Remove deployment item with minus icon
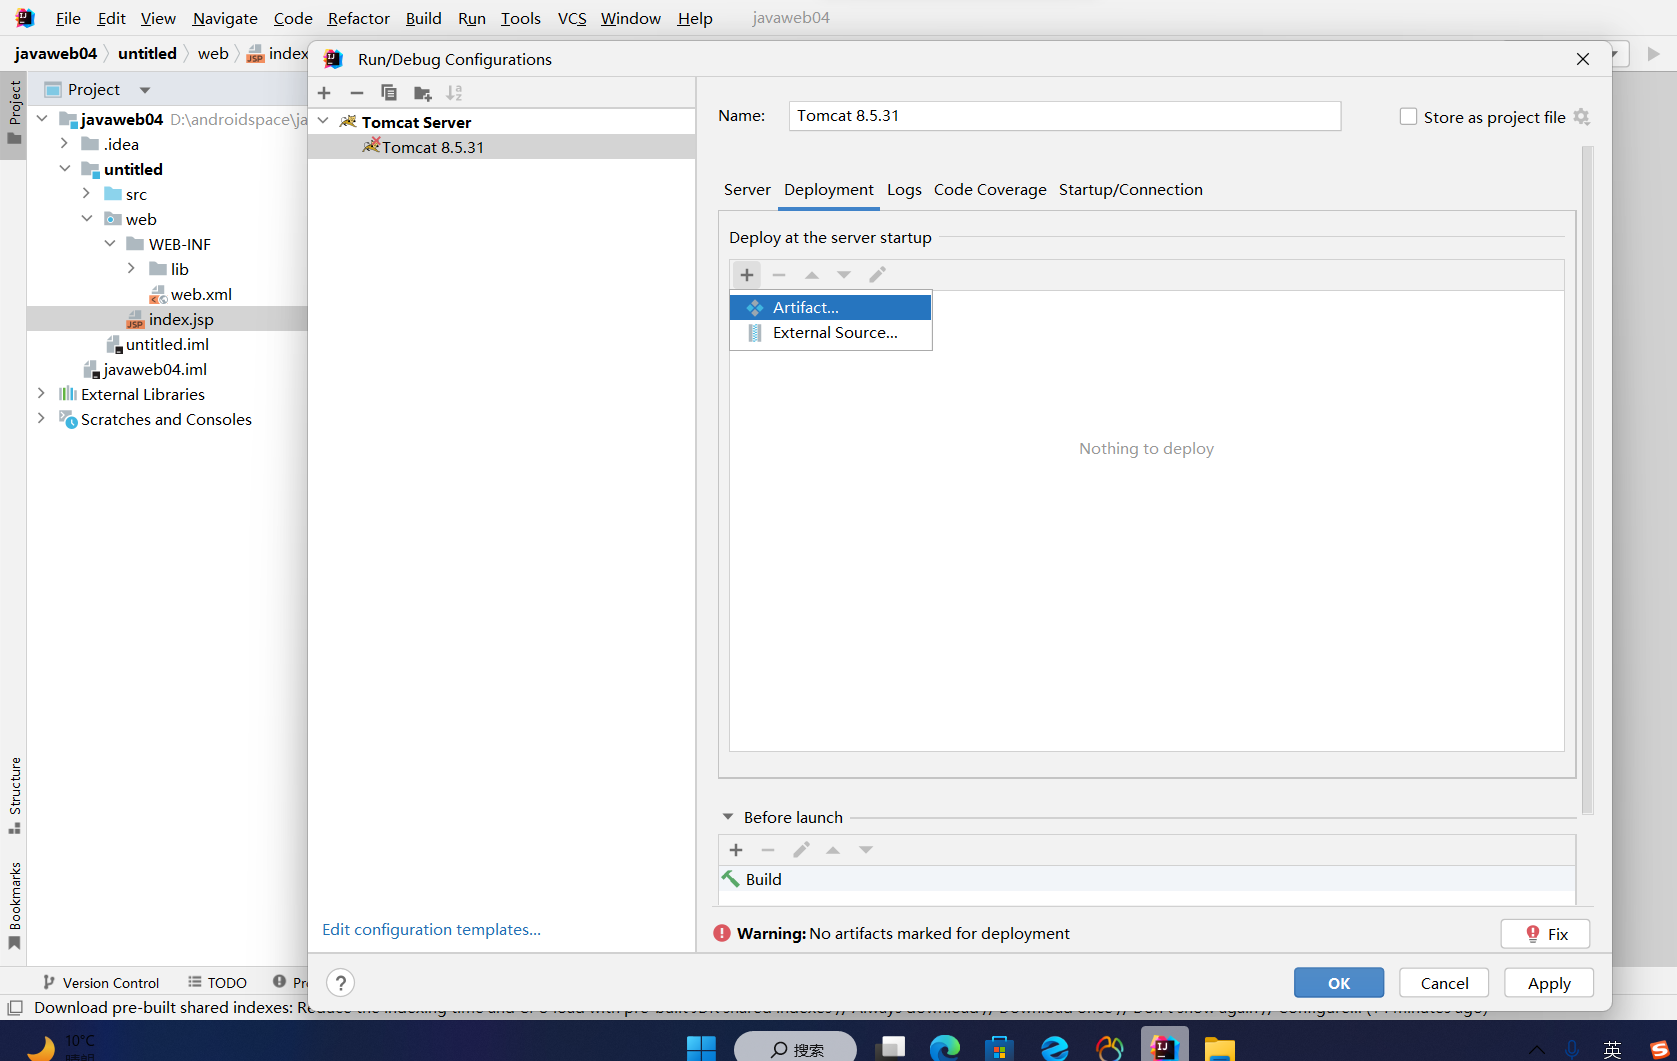The height and width of the screenshot is (1061, 1677). pos(779,275)
